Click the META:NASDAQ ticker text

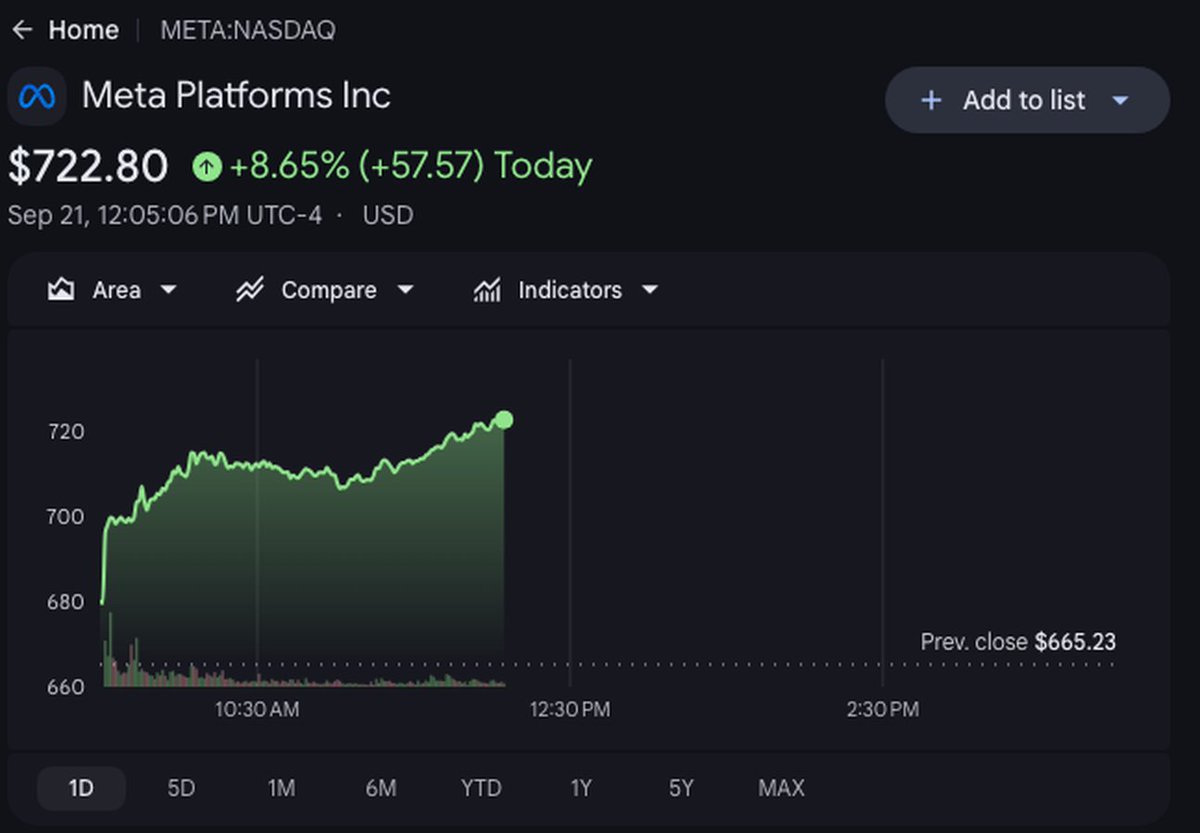248,31
